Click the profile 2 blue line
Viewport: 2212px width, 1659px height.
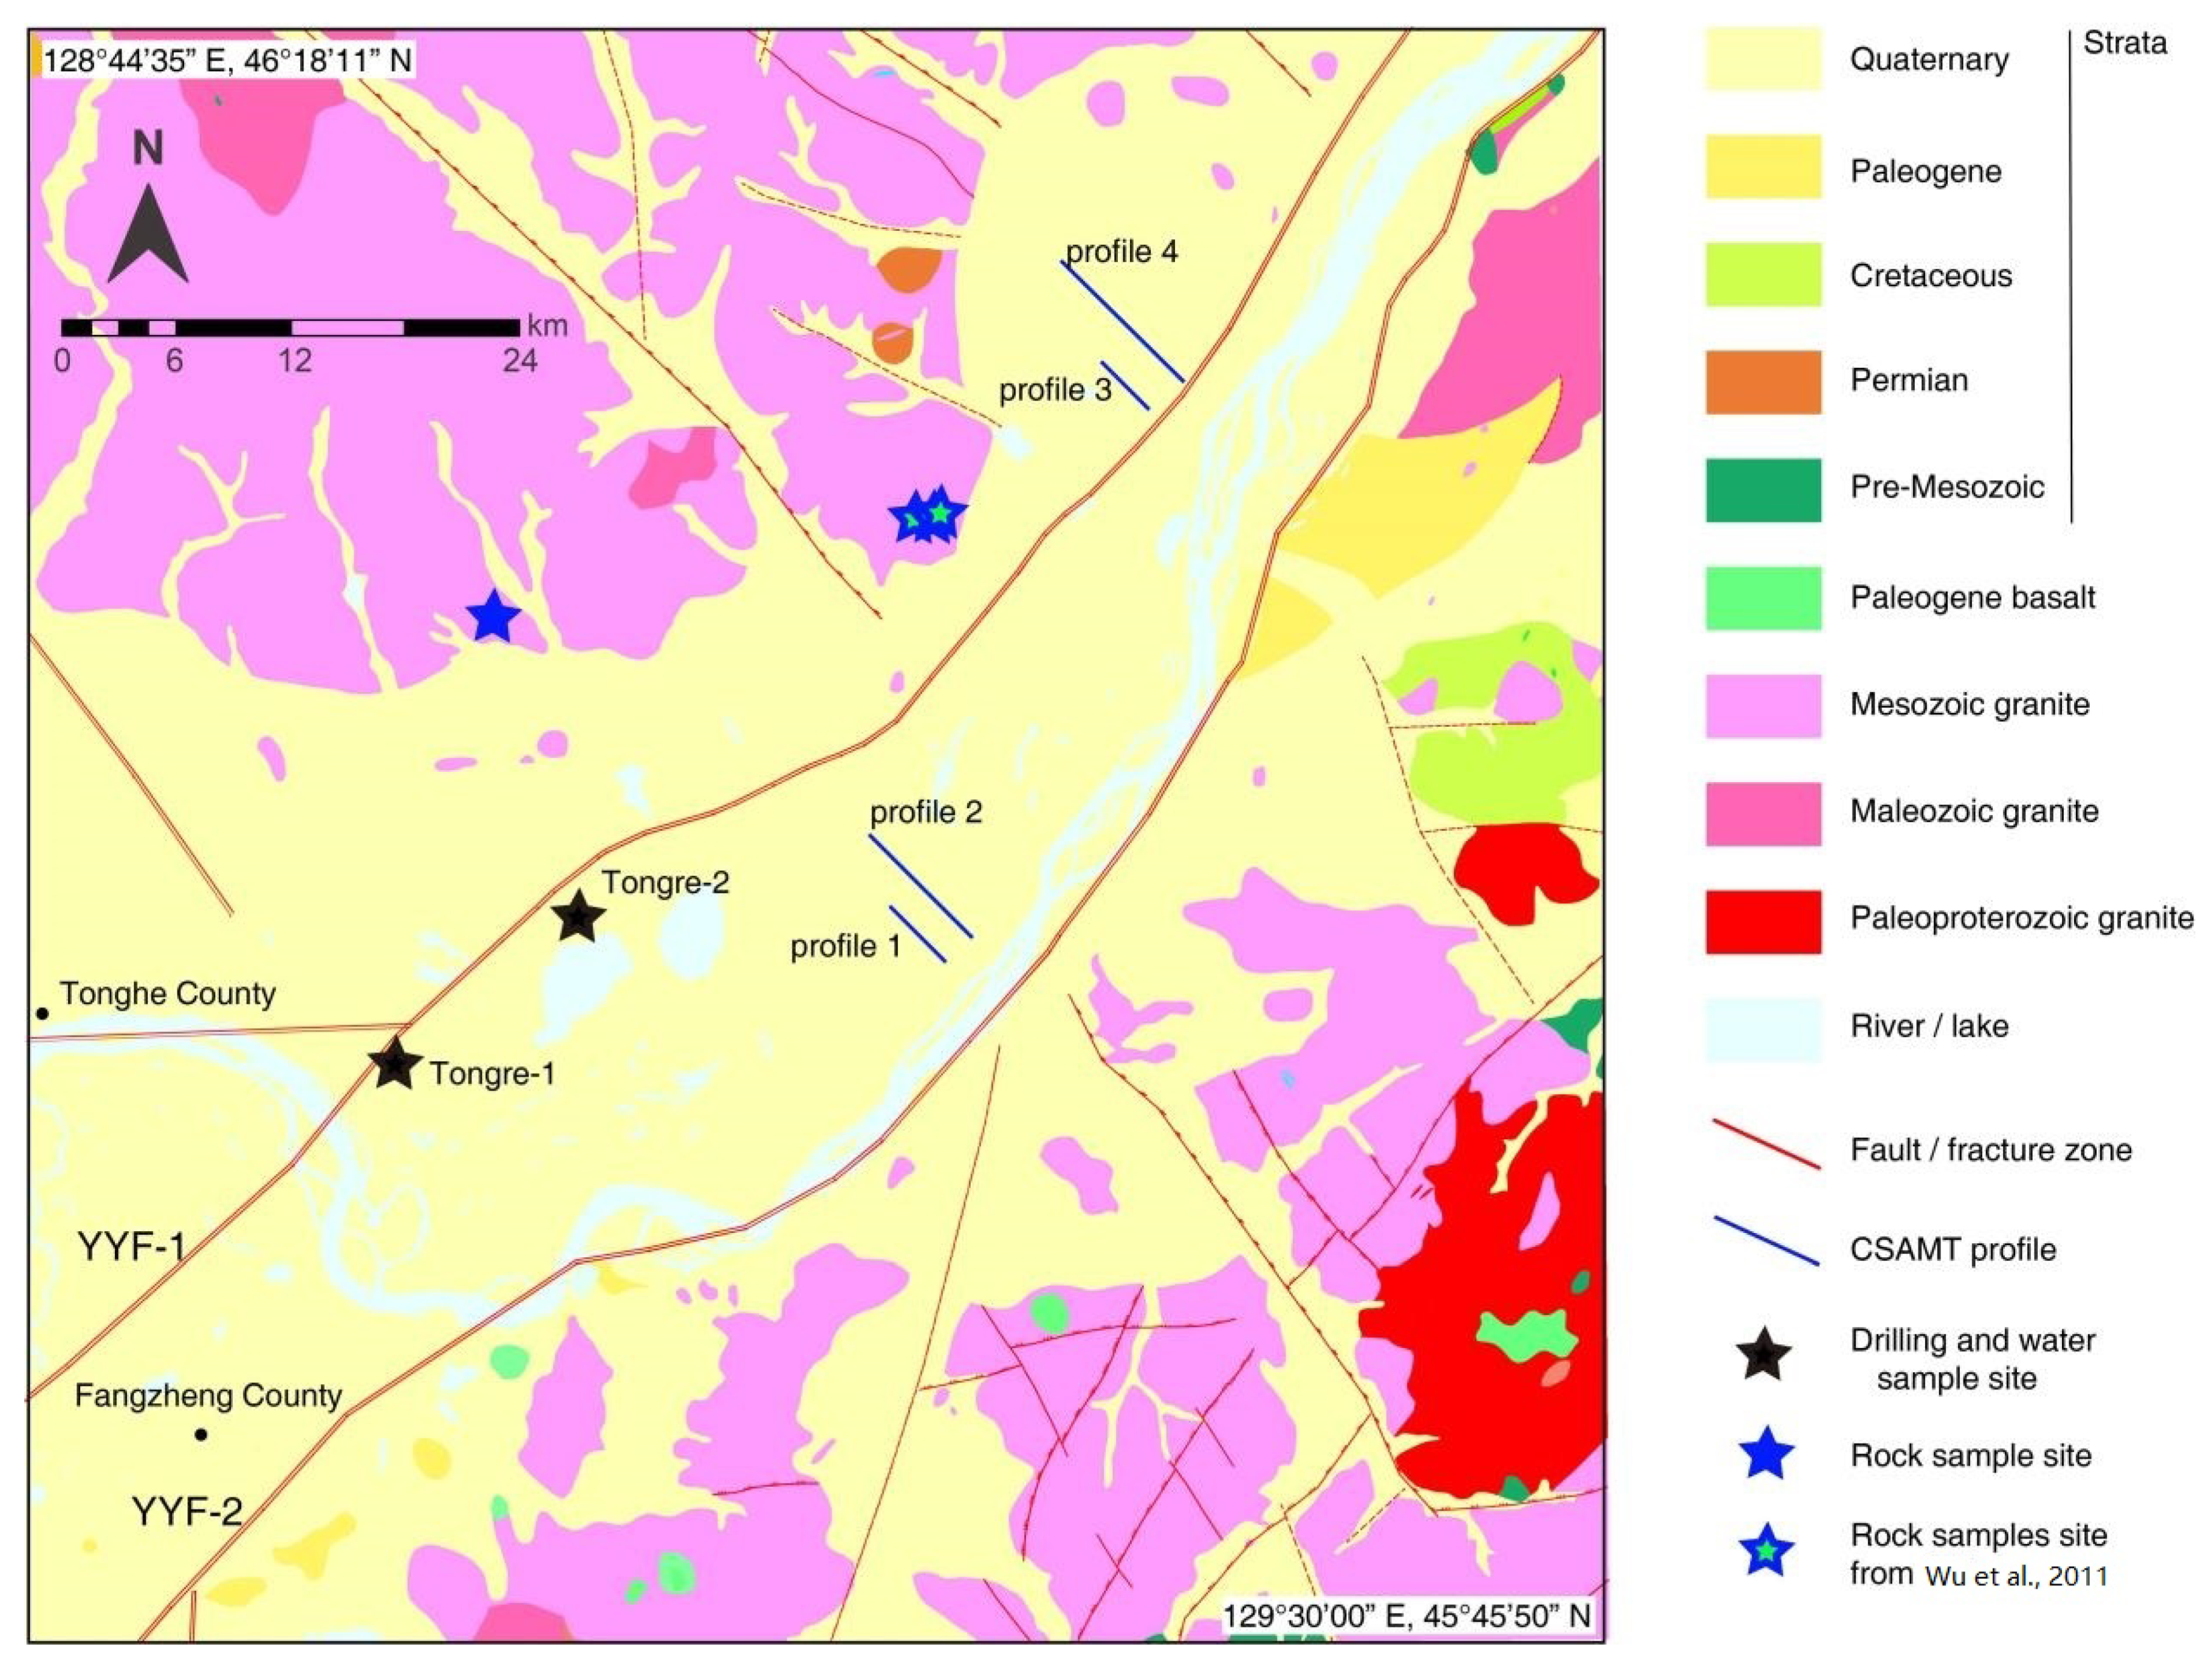click(920, 886)
